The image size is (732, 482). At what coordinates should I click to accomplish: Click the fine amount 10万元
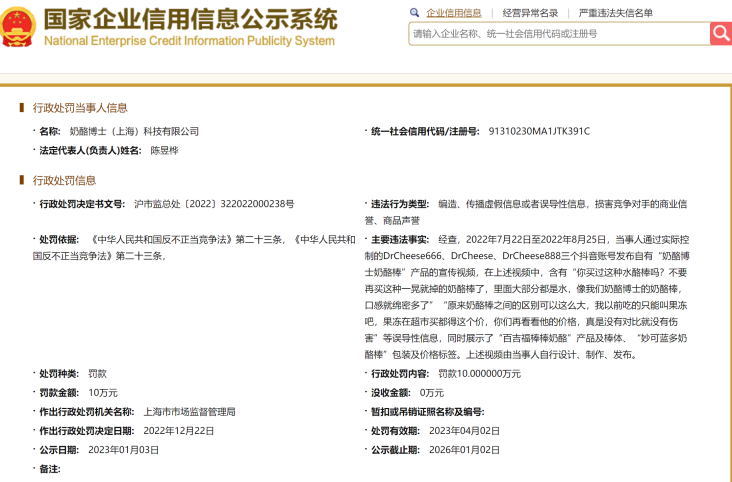[x=103, y=393]
